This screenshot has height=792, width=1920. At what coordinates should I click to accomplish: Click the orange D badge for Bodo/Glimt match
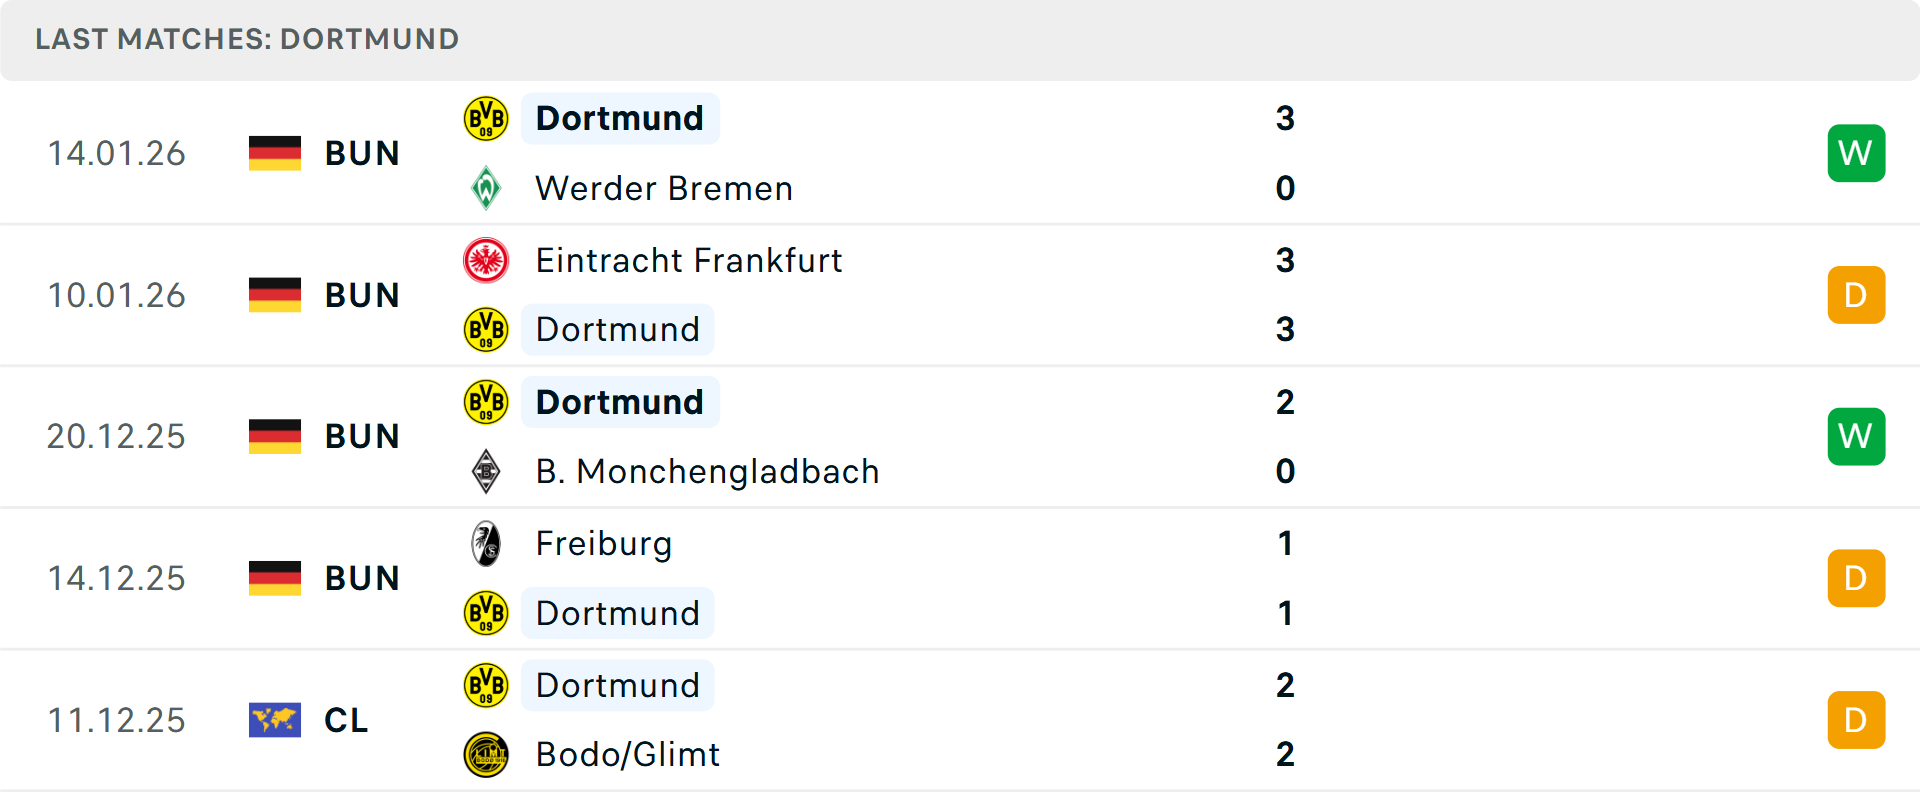pyautogui.click(x=1856, y=720)
